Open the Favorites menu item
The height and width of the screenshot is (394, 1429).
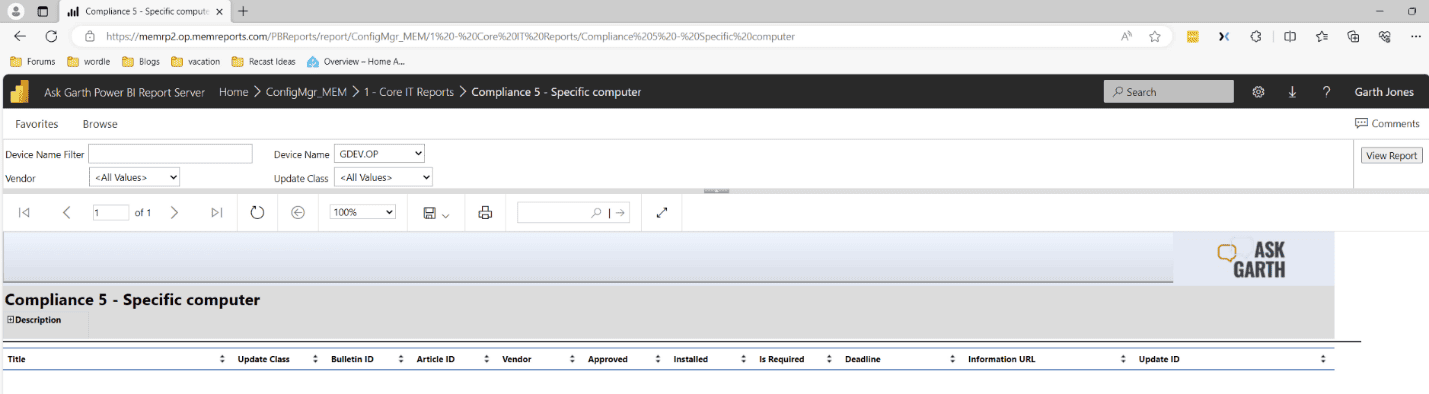[x=37, y=124]
